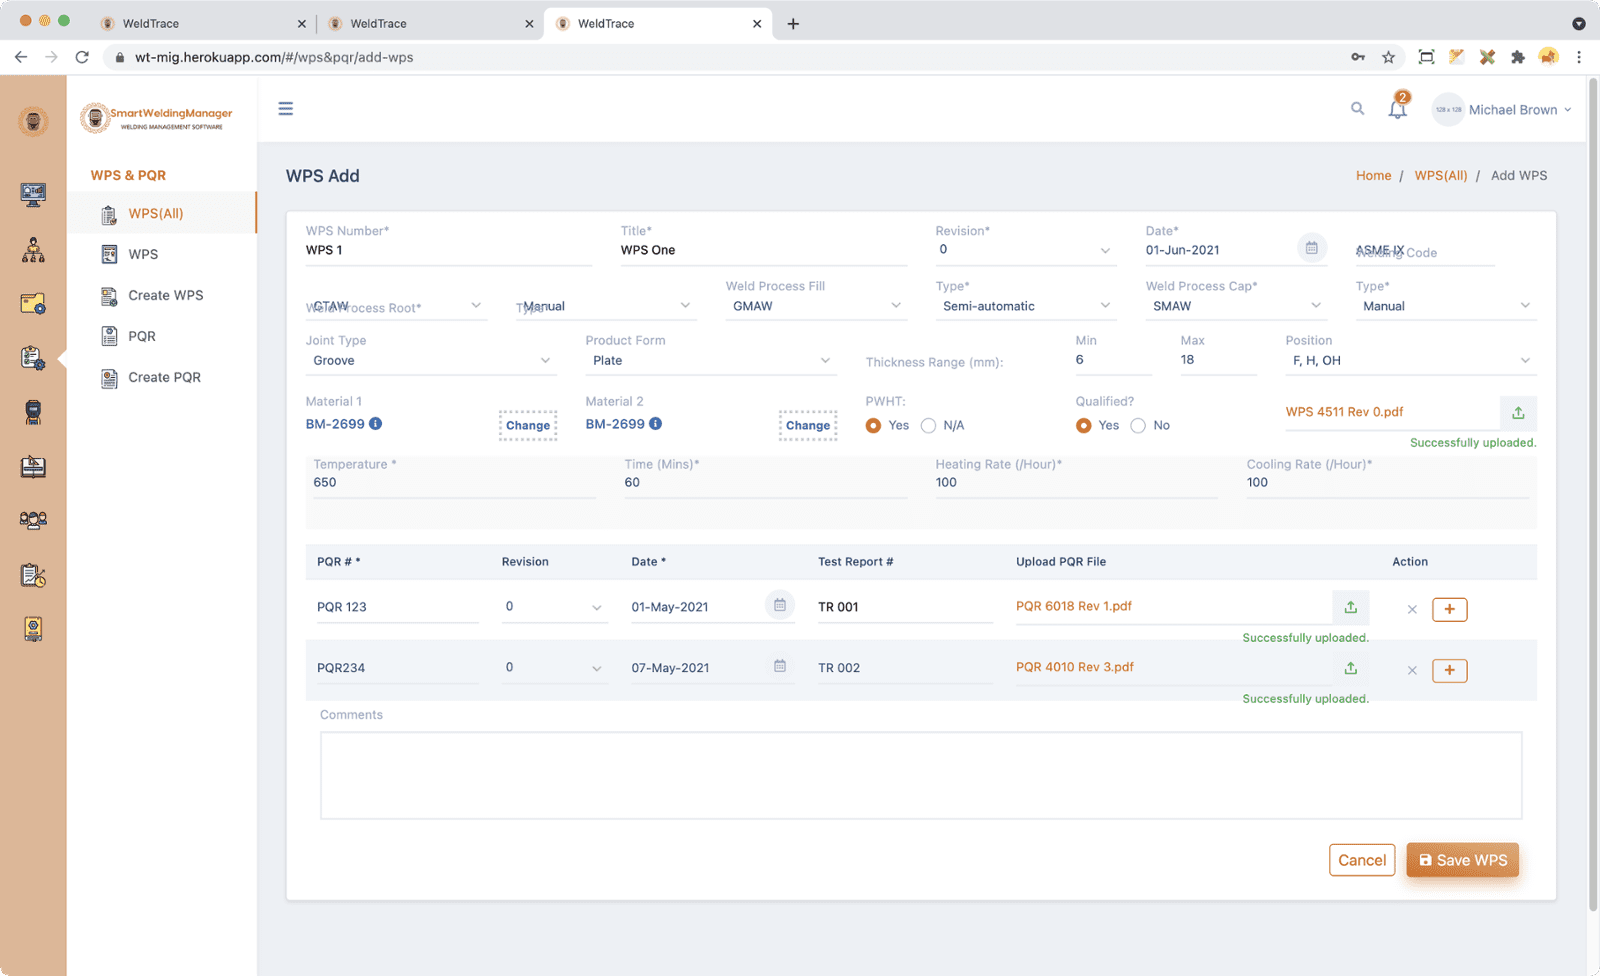This screenshot has width=1600, height=976.
Task: Open Create WPS in sidebar
Action: (165, 296)
